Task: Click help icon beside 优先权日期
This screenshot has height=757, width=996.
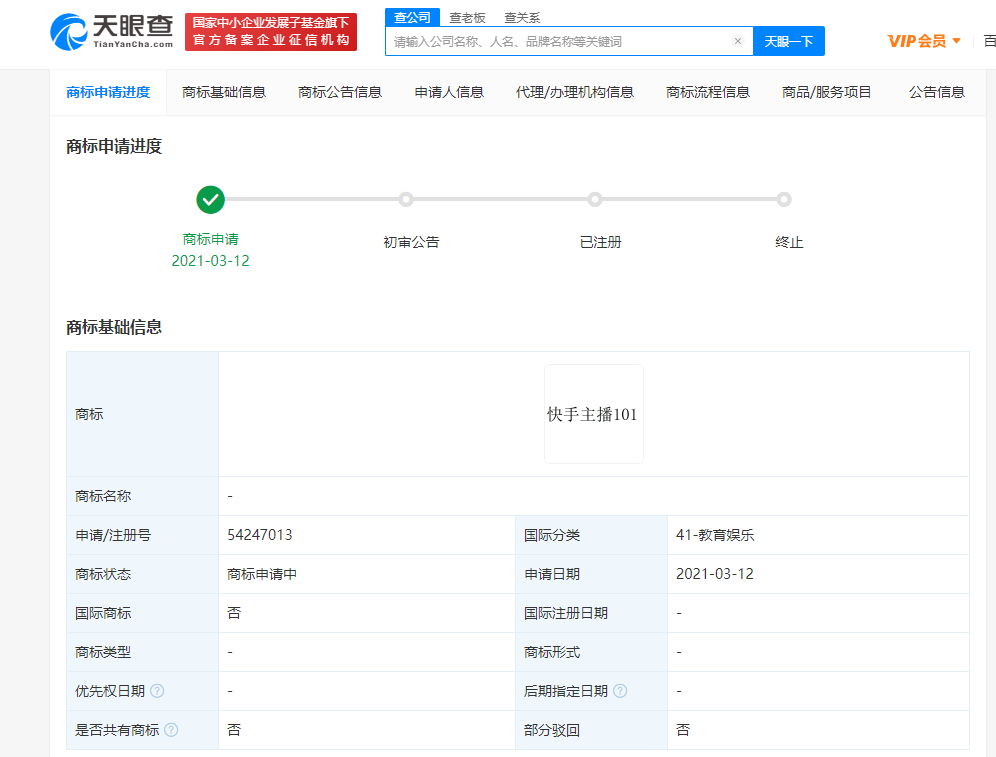Action: coord(157,691)
